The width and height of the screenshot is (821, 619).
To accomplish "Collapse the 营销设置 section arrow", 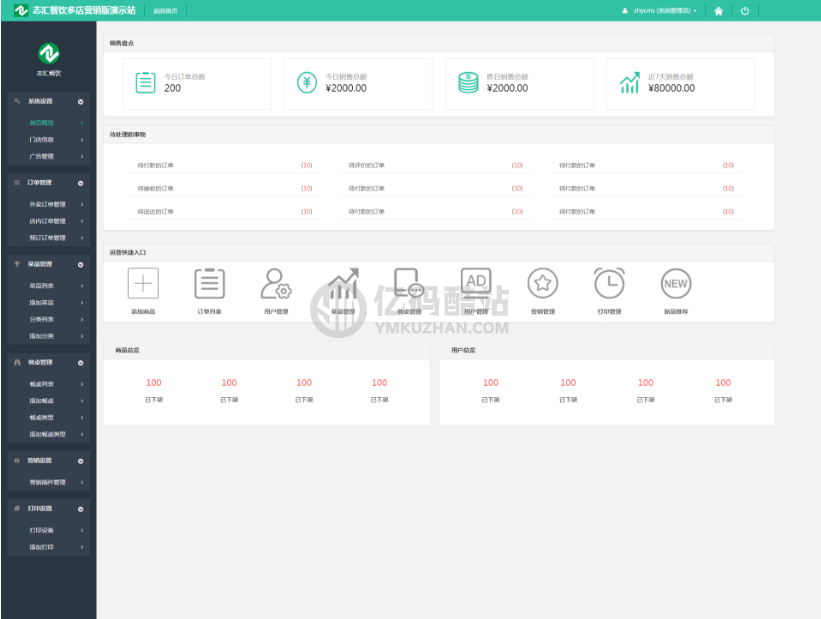I will coord(81,461).
